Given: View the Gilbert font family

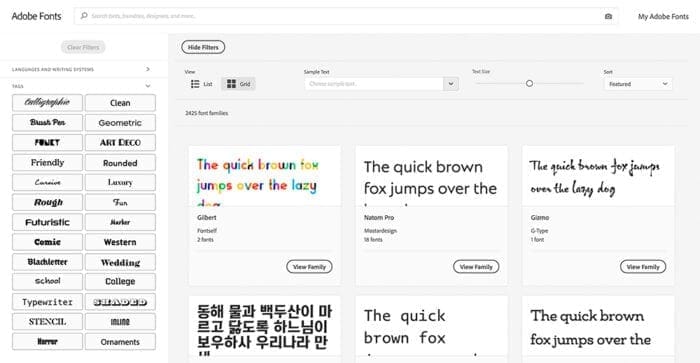Looking at the screenshot, I should point(309,267).
